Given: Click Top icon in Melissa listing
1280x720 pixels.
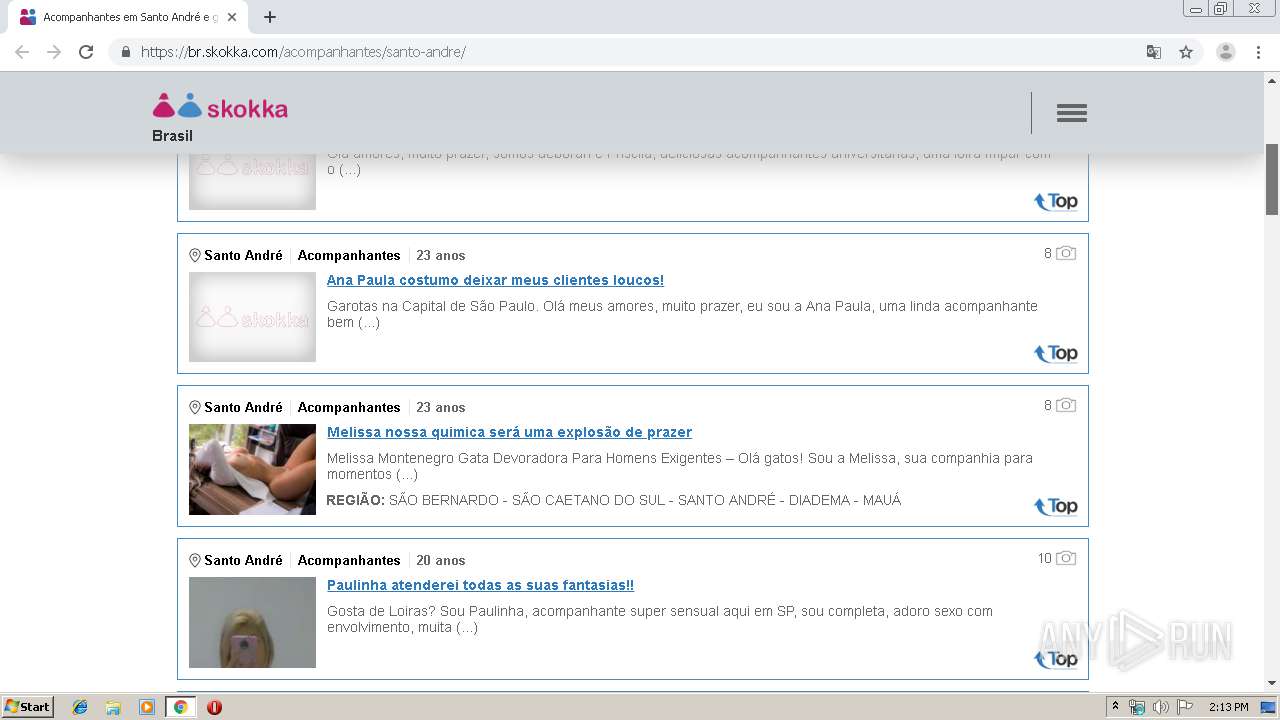Looking at the screenshot, I should click(x=1056, y=506).
